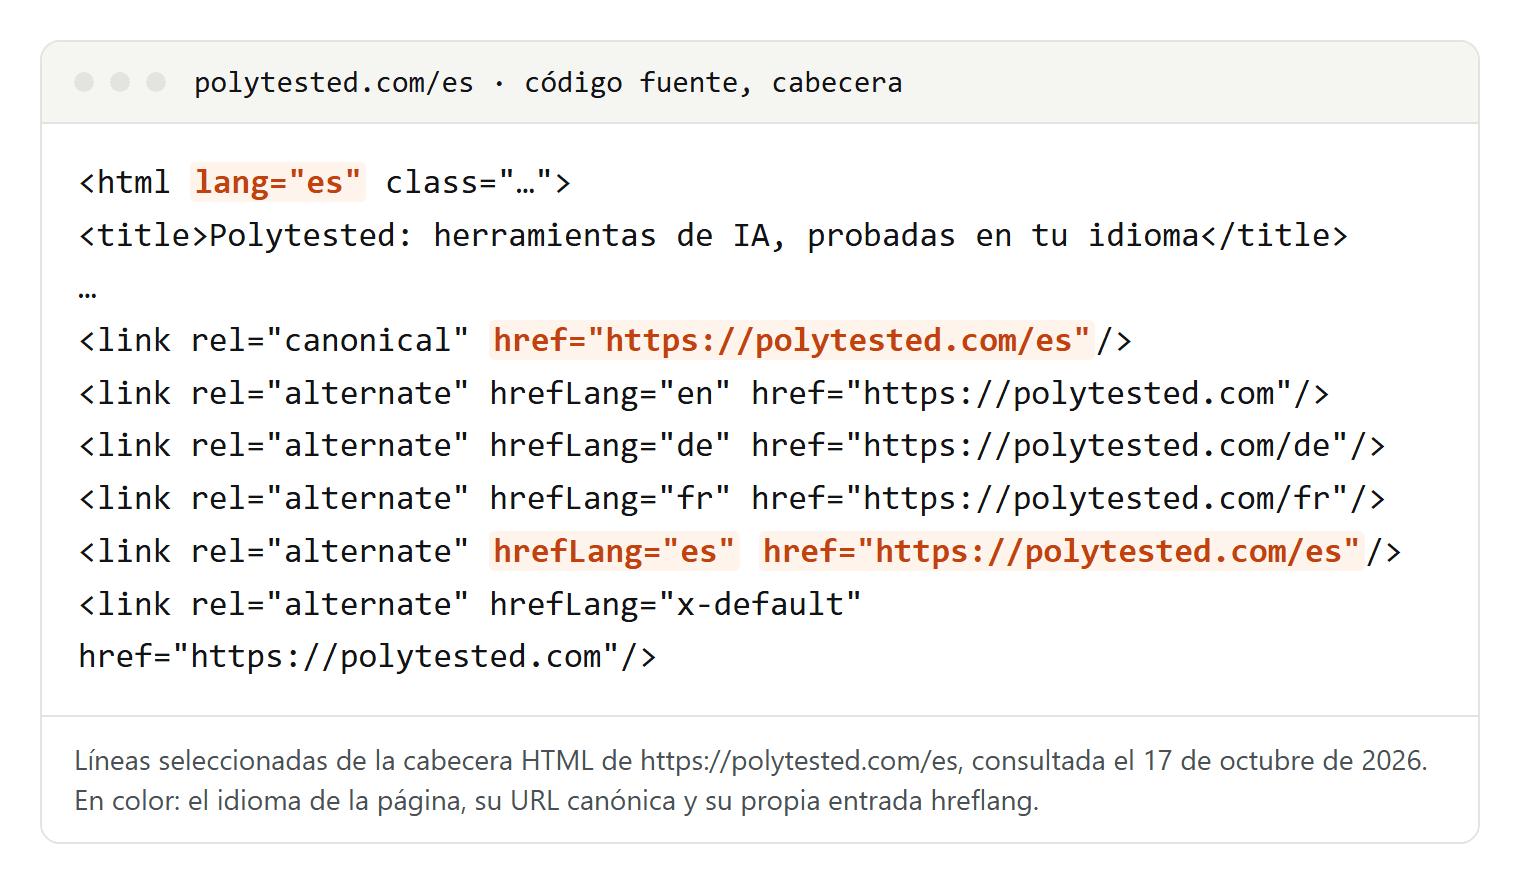Click rel="canonical" in the canonical link line

[x=329, y=340]
